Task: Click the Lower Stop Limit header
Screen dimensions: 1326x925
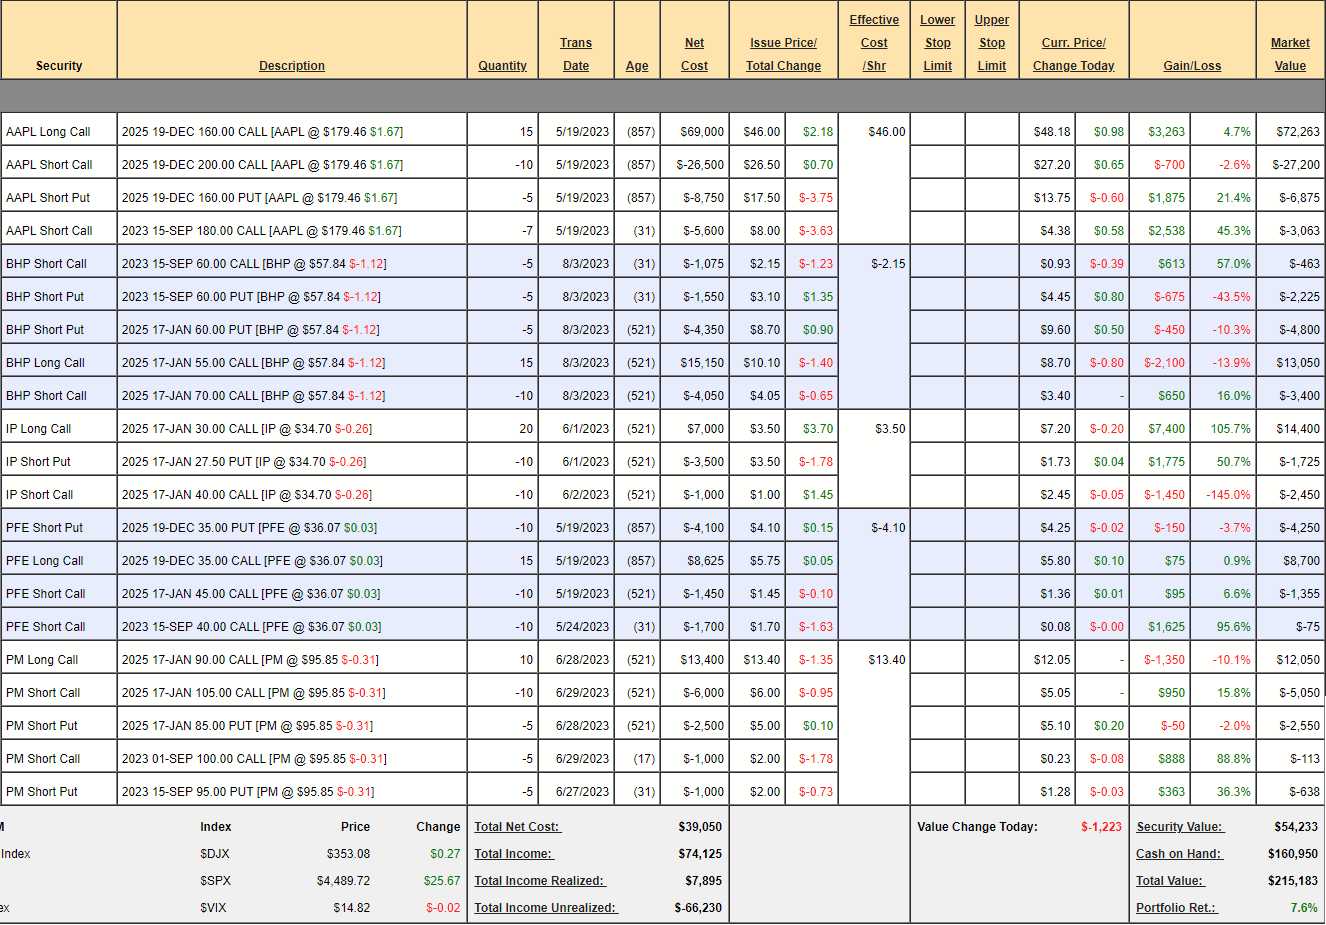Action: click(x=937, y=43)
